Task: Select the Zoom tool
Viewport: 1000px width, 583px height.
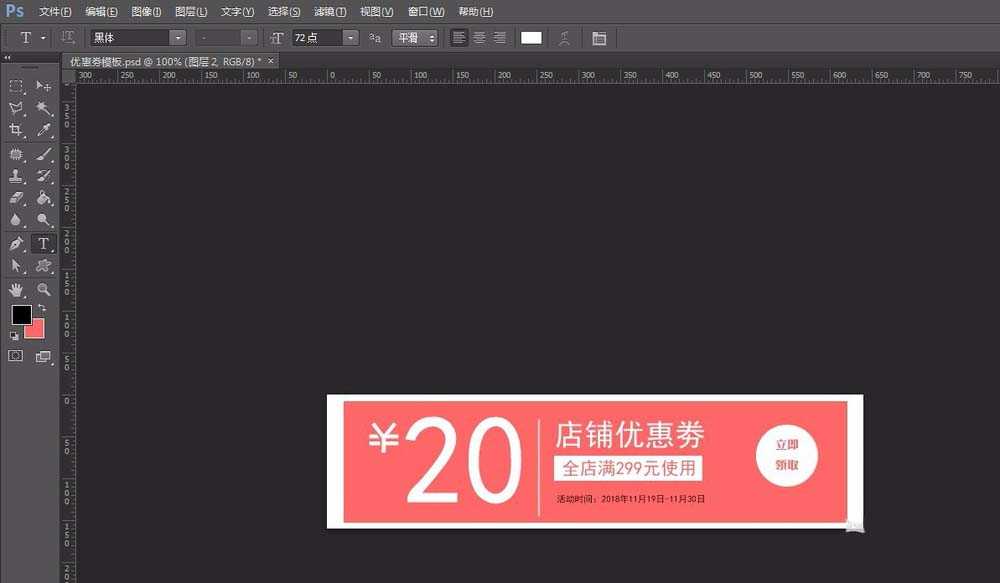Action: (43, 289)
